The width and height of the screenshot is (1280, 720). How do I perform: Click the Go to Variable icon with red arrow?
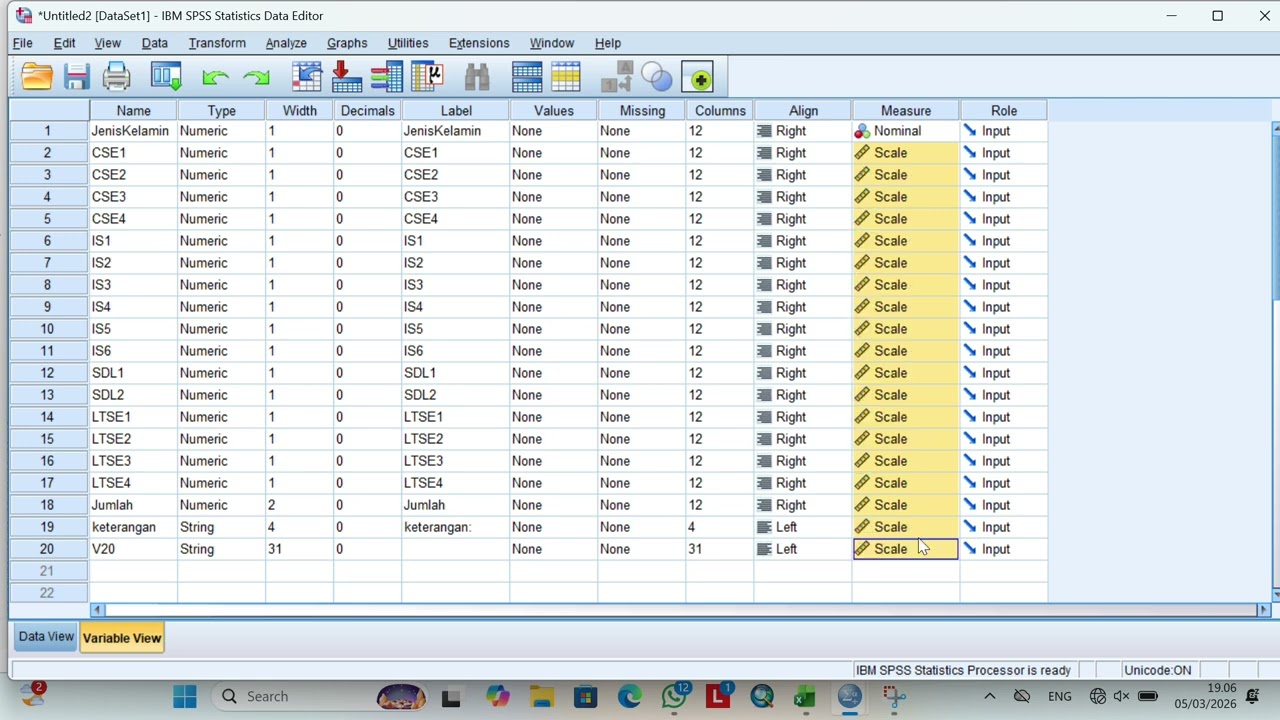tap(346, 77)
